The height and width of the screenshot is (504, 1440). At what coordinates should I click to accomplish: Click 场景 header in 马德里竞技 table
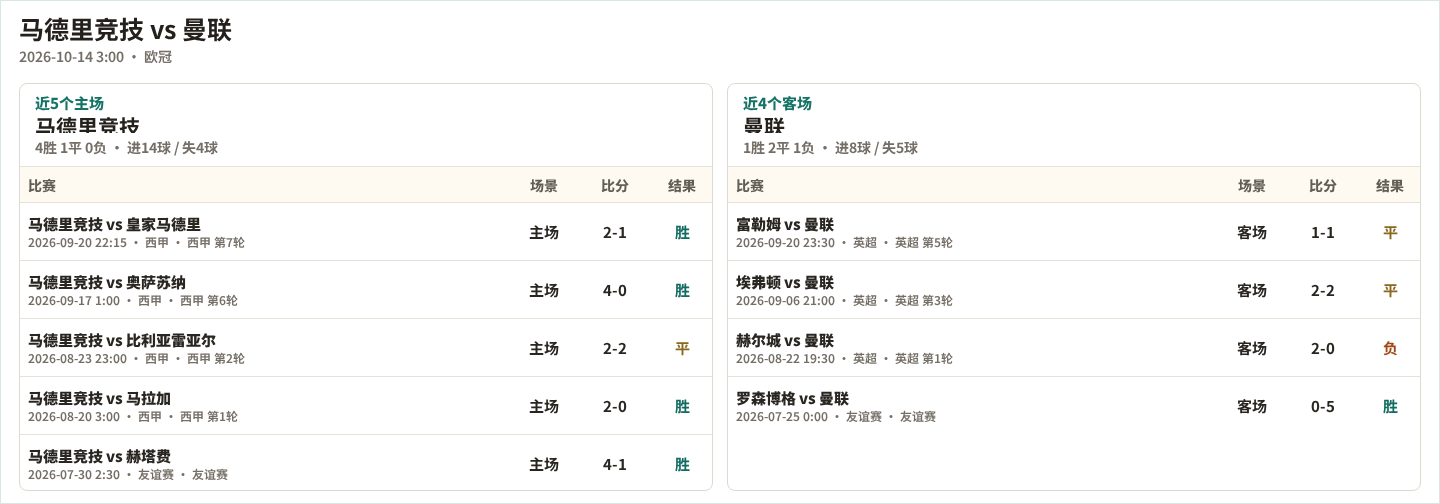[x=544, y=185]
